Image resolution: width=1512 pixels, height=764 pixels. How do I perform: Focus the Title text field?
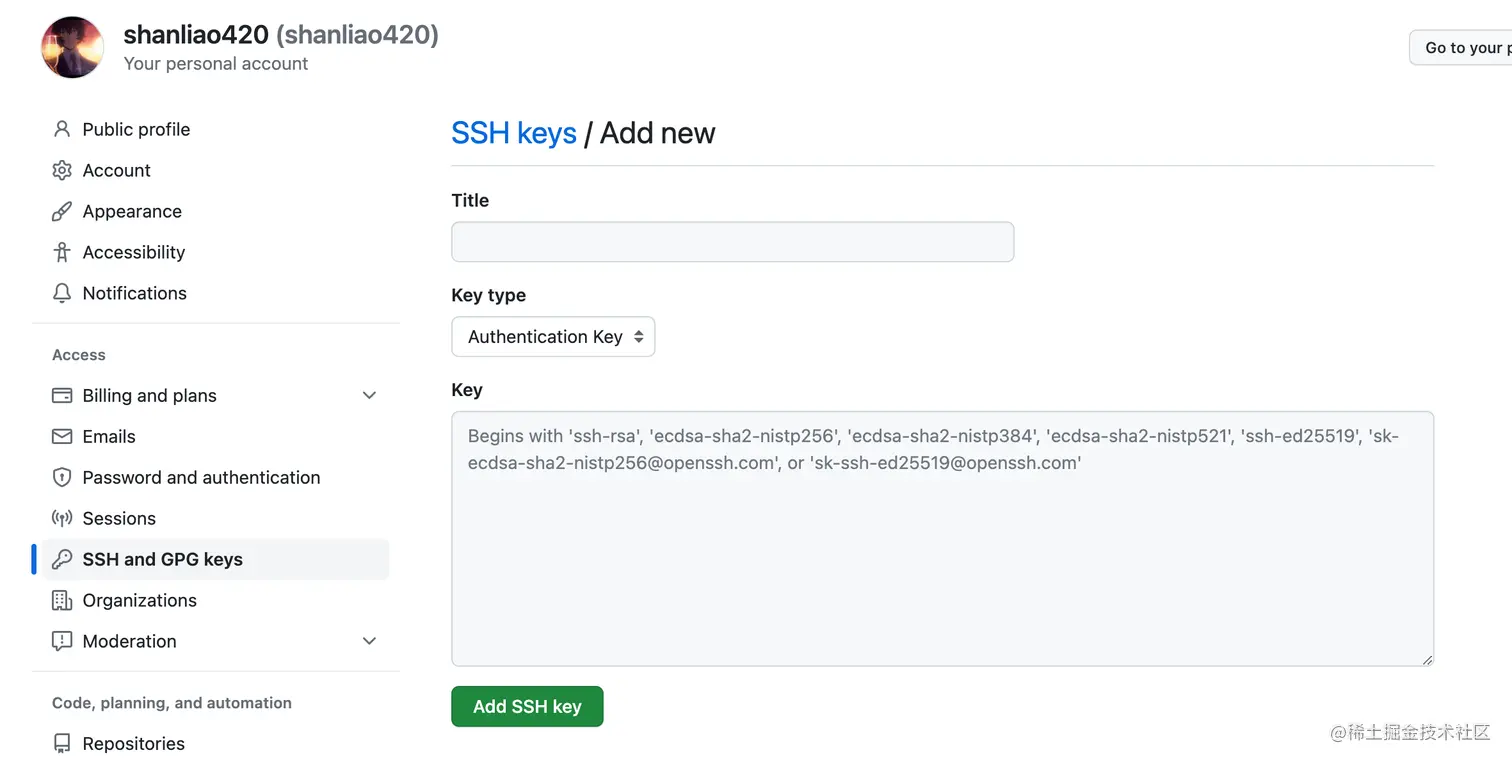pos(732,242)
